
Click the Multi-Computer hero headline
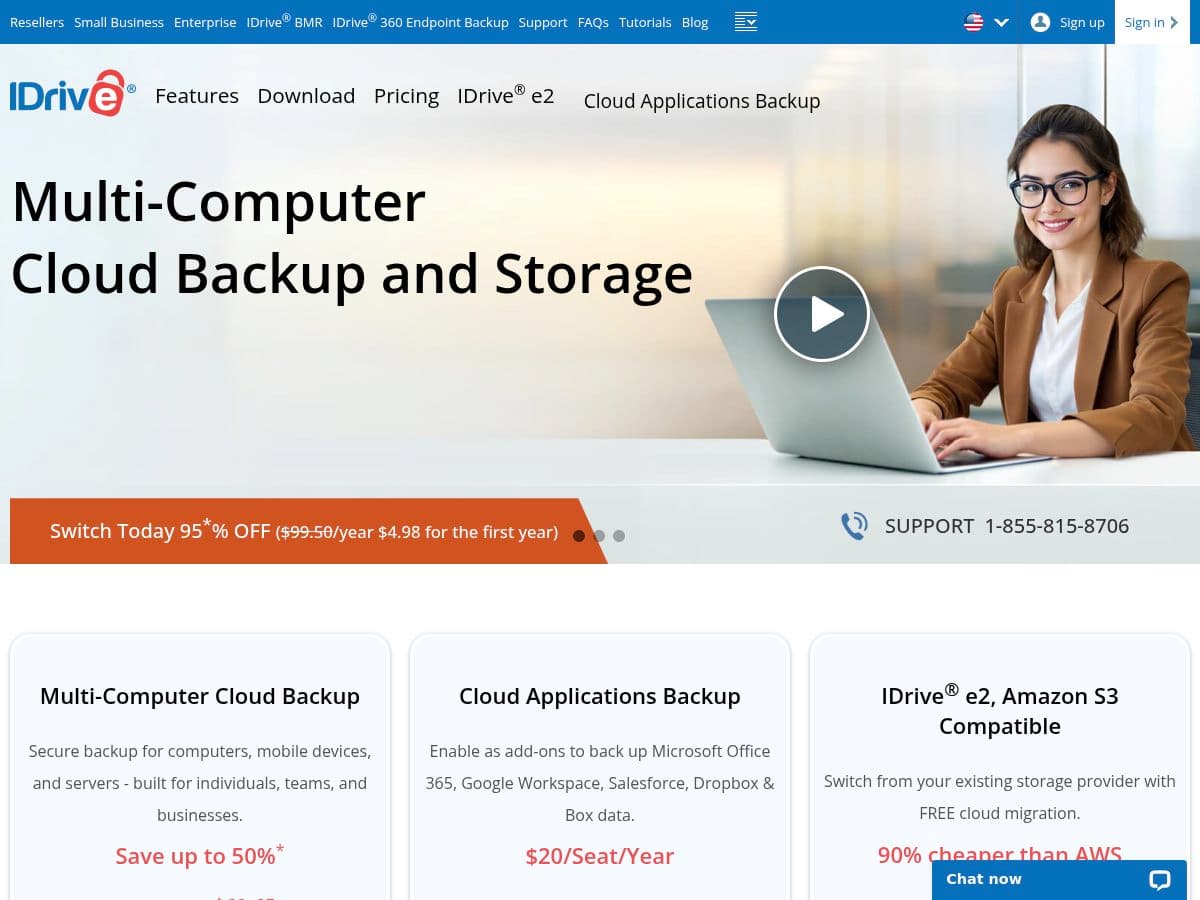[352, 238]
